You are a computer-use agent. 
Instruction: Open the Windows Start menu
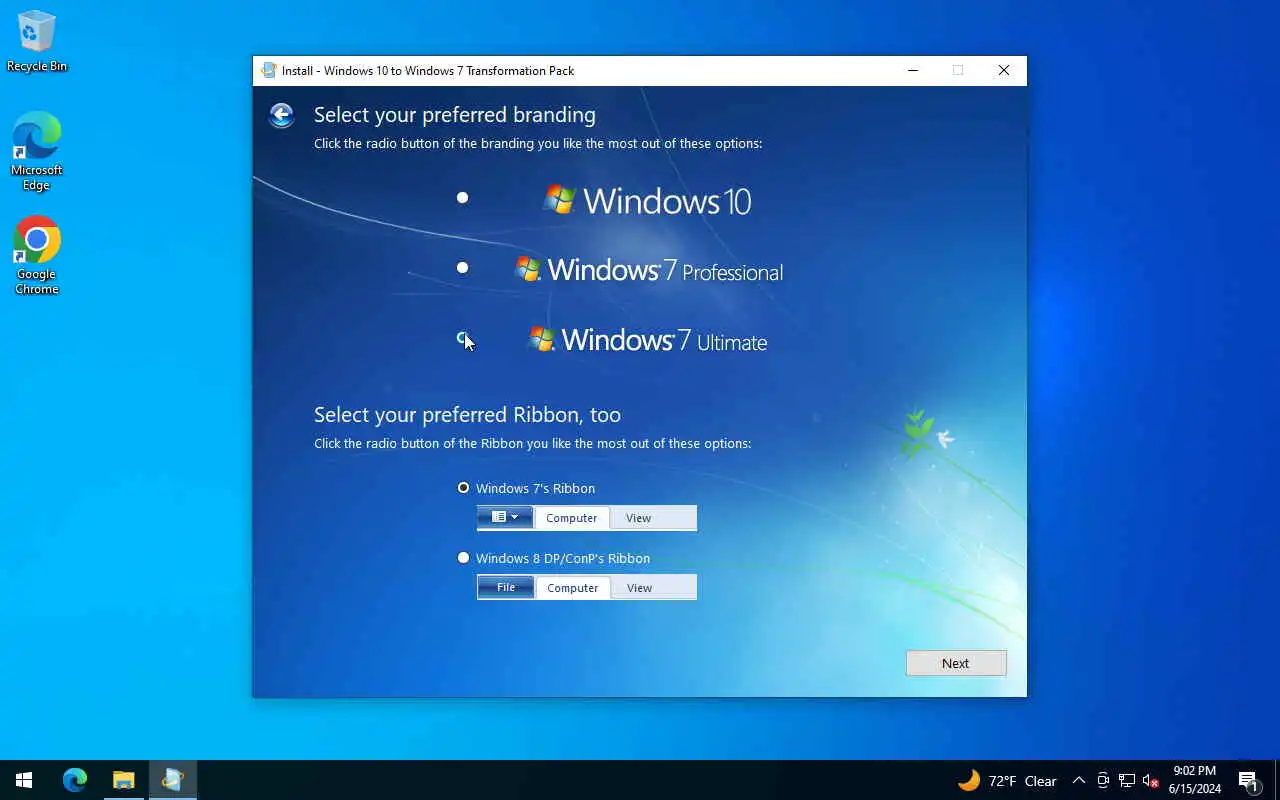click(x=24, y=780)
